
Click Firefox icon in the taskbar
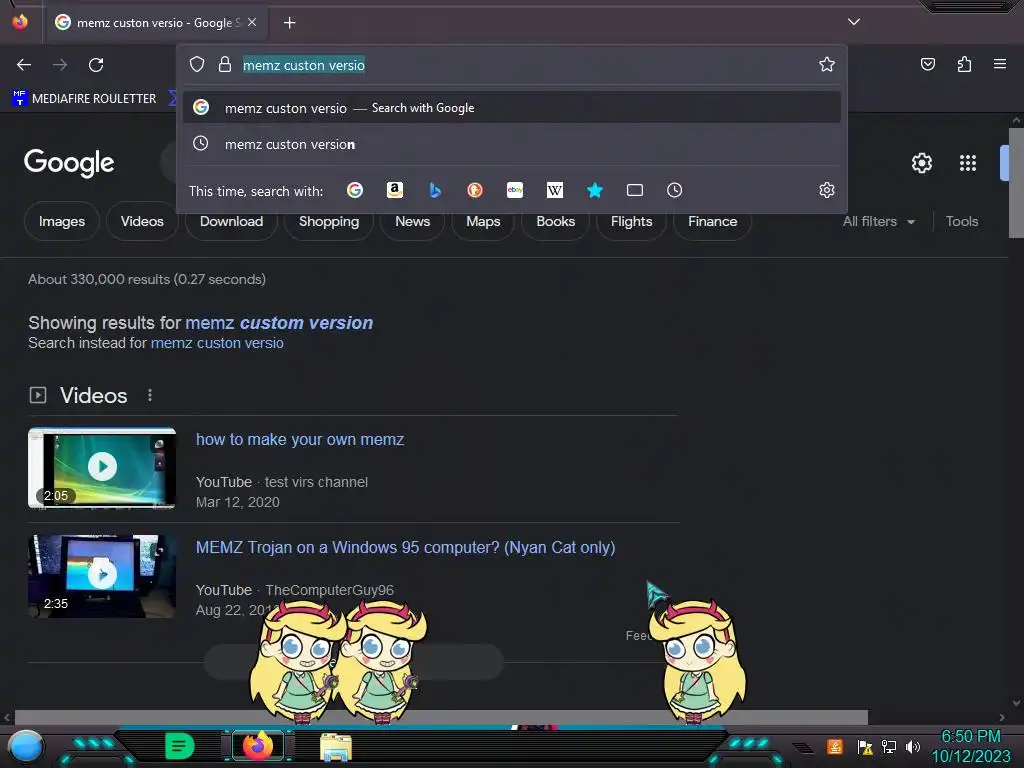[x=258, y=746]
